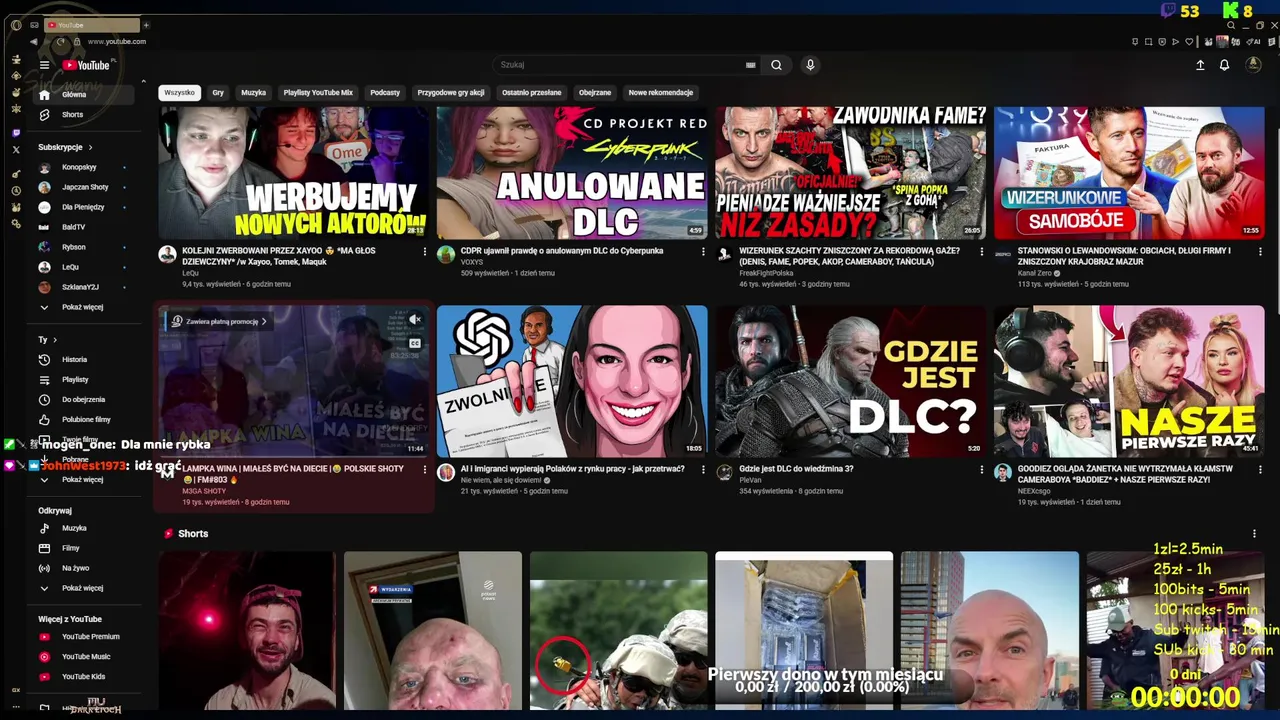The width and height of the screenshot is (1280, 720).
Task: Open the notifications bell
Action: tap(1224, 65)
